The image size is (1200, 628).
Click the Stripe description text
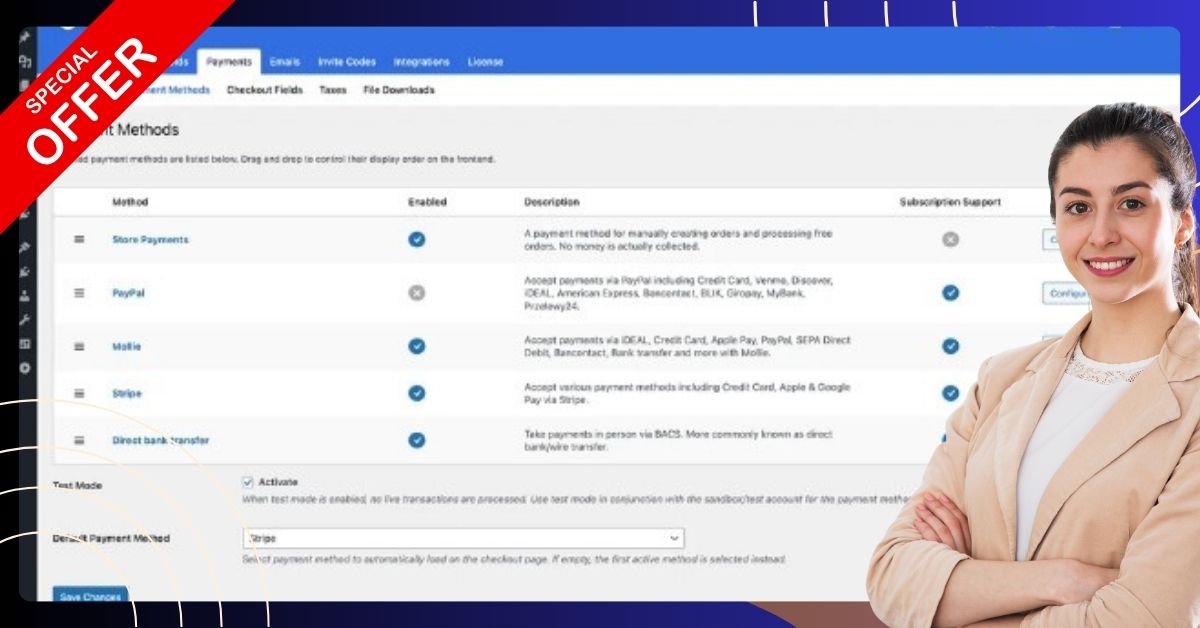tap(687, 393)
